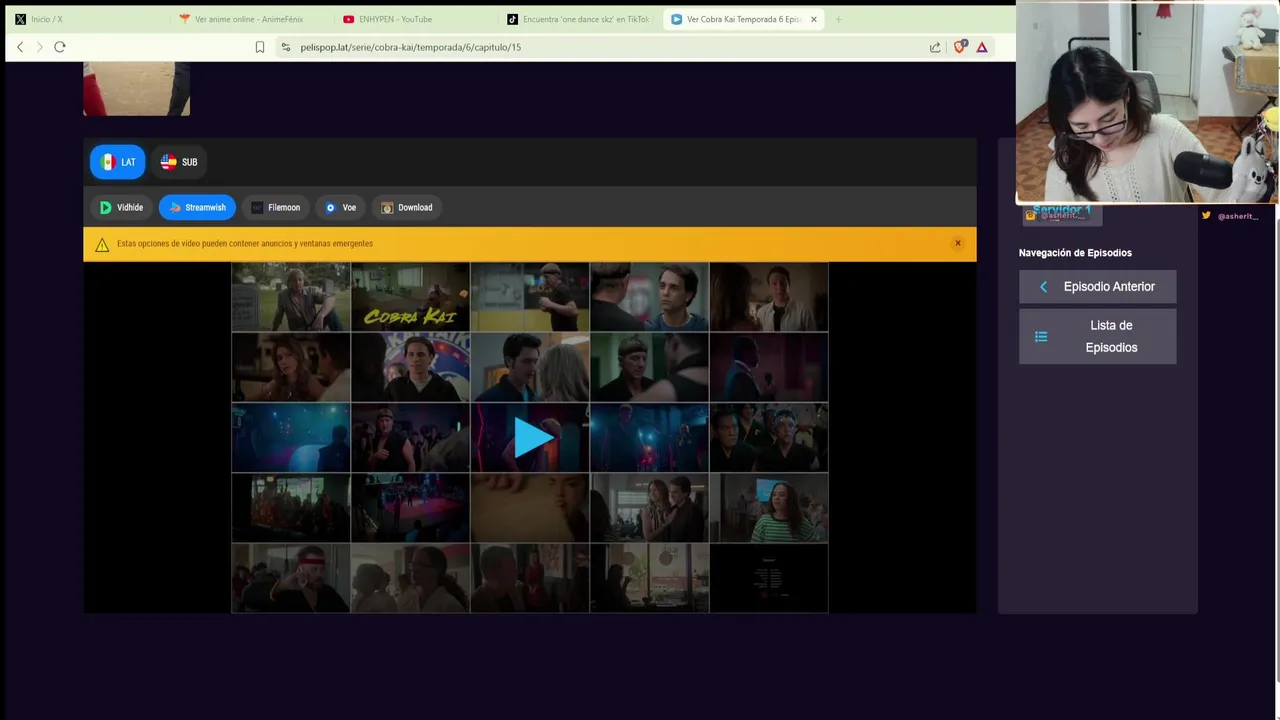Select LAT audio language option
The width and height of the screenshot is (1280, 720).
click(x=118, y=162)
